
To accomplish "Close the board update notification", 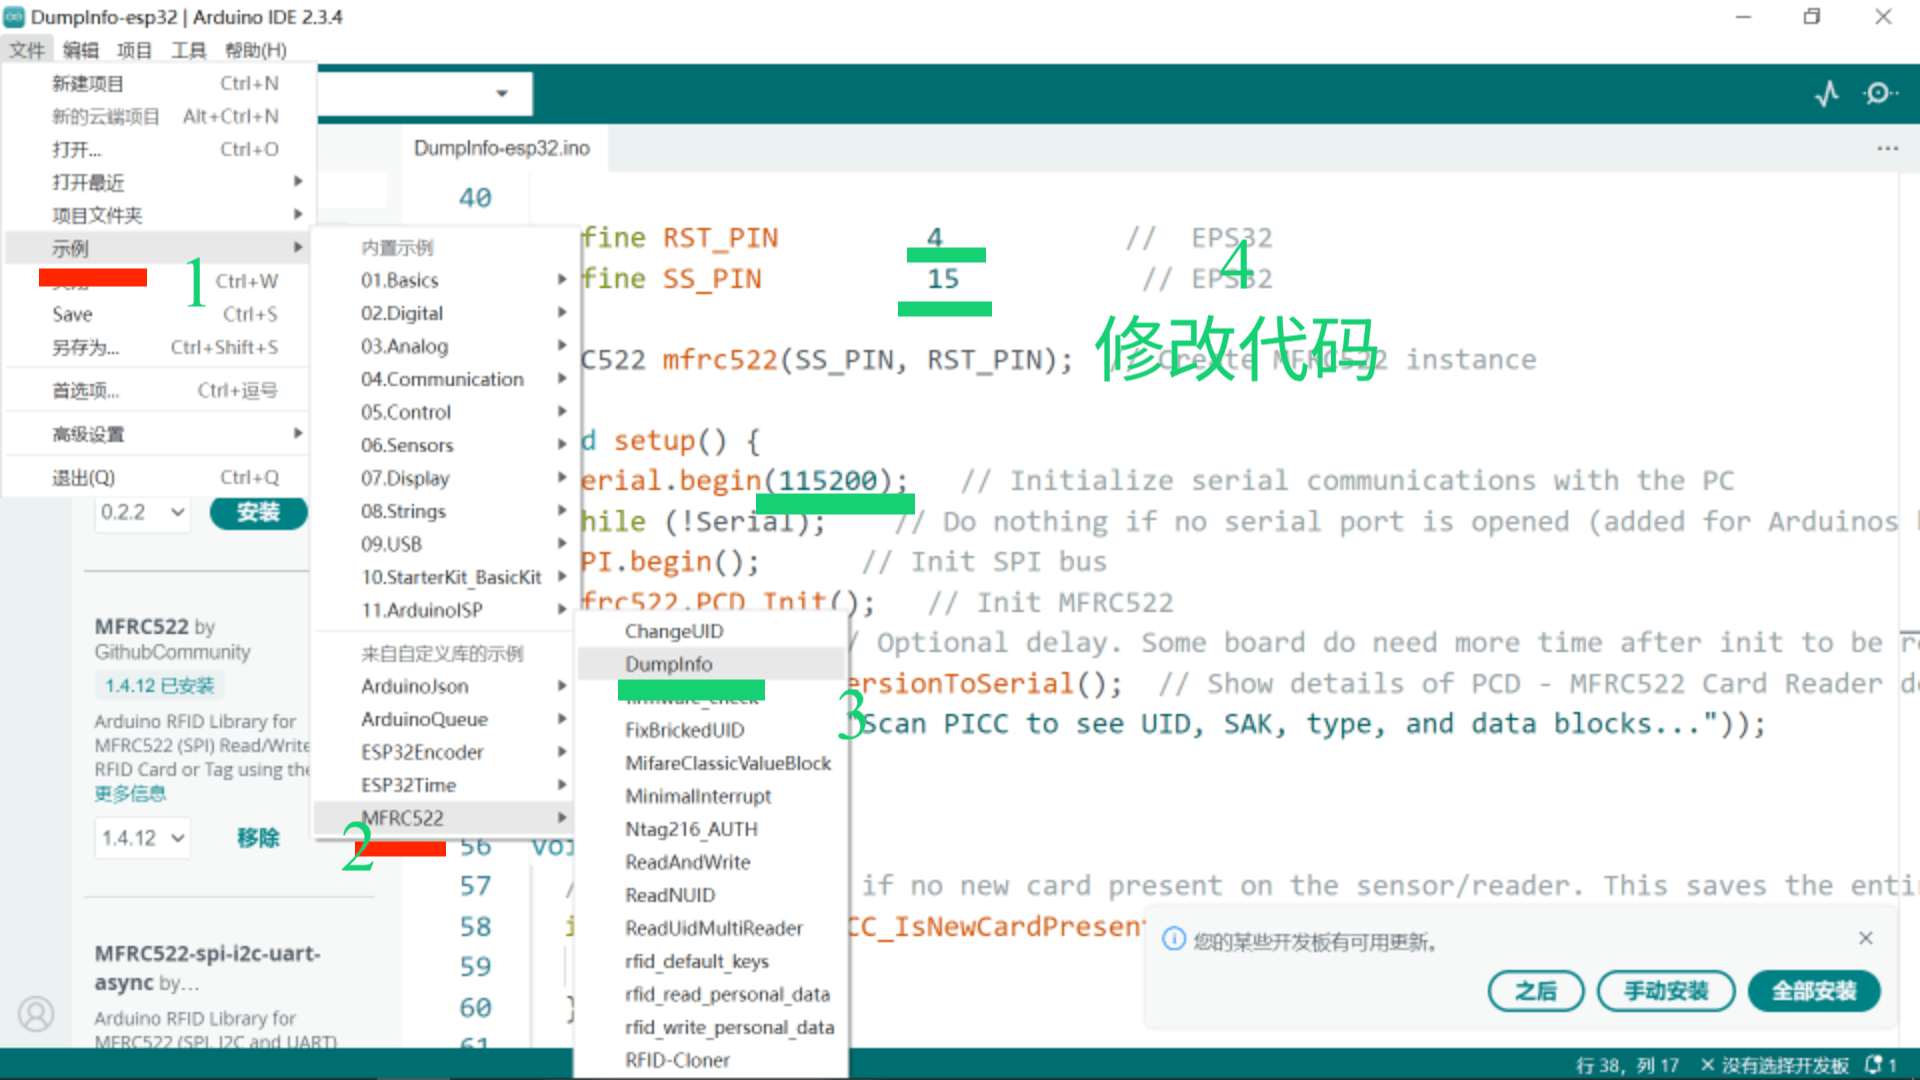I will pos(1865,938).
